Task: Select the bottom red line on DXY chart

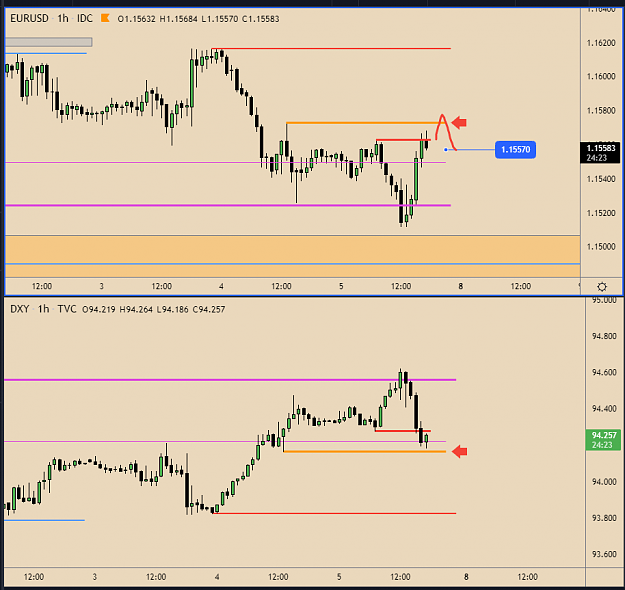Action: click(334, 513)
